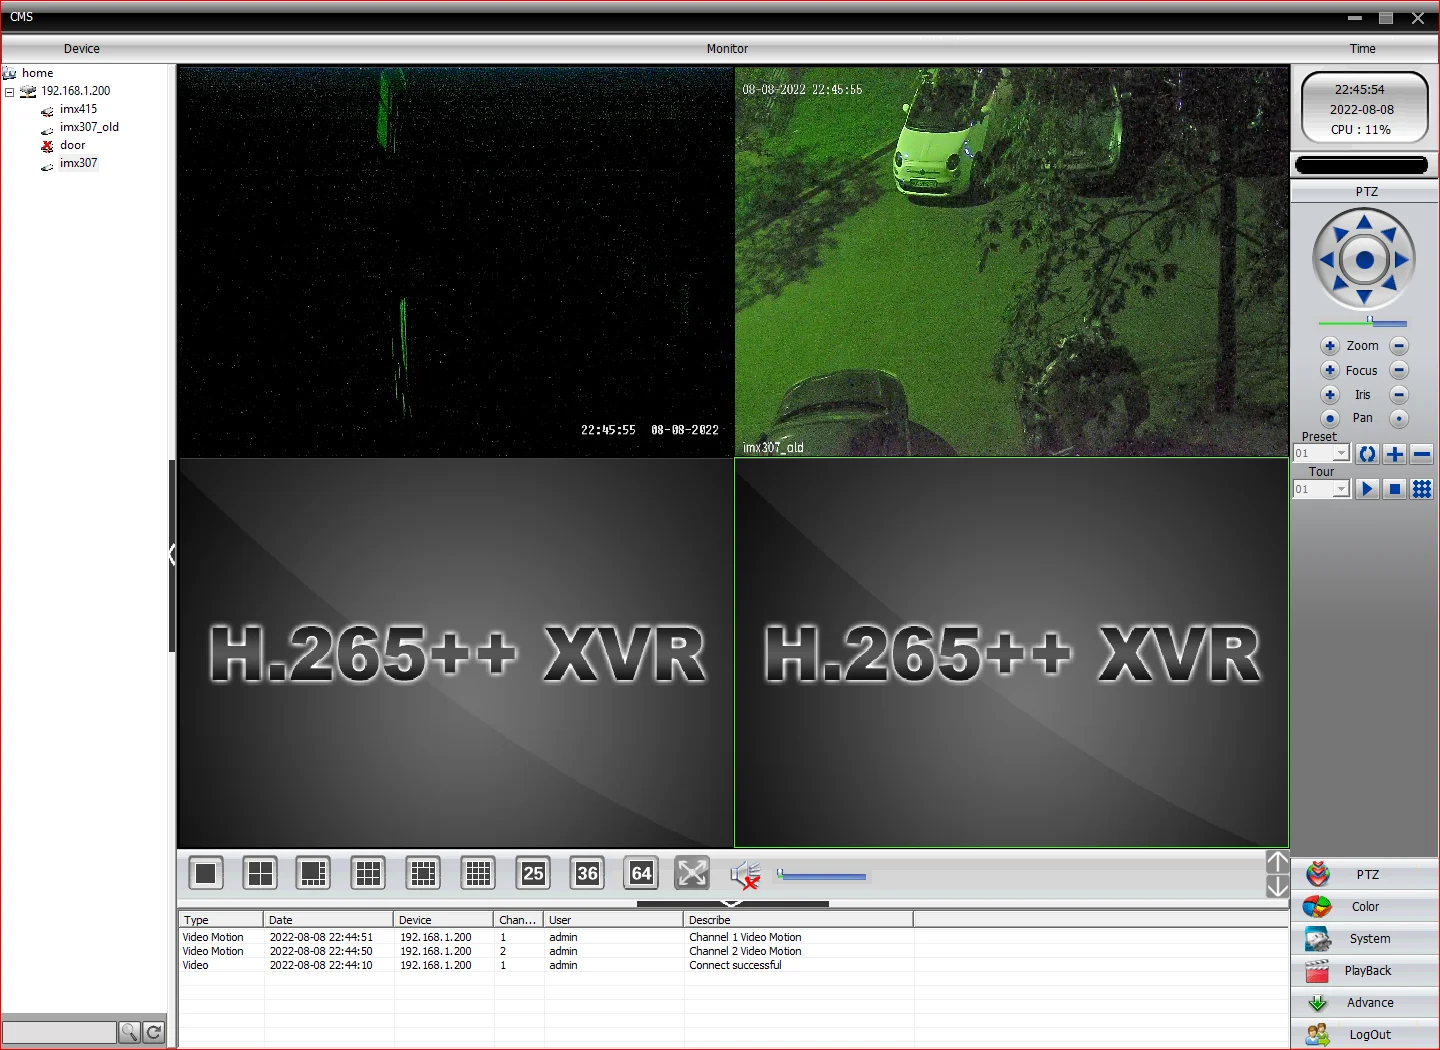The image size is (1440, 1050).
Task: Open the PlayBack menu
Action: pyautogui.click(x=1366, y=971)
